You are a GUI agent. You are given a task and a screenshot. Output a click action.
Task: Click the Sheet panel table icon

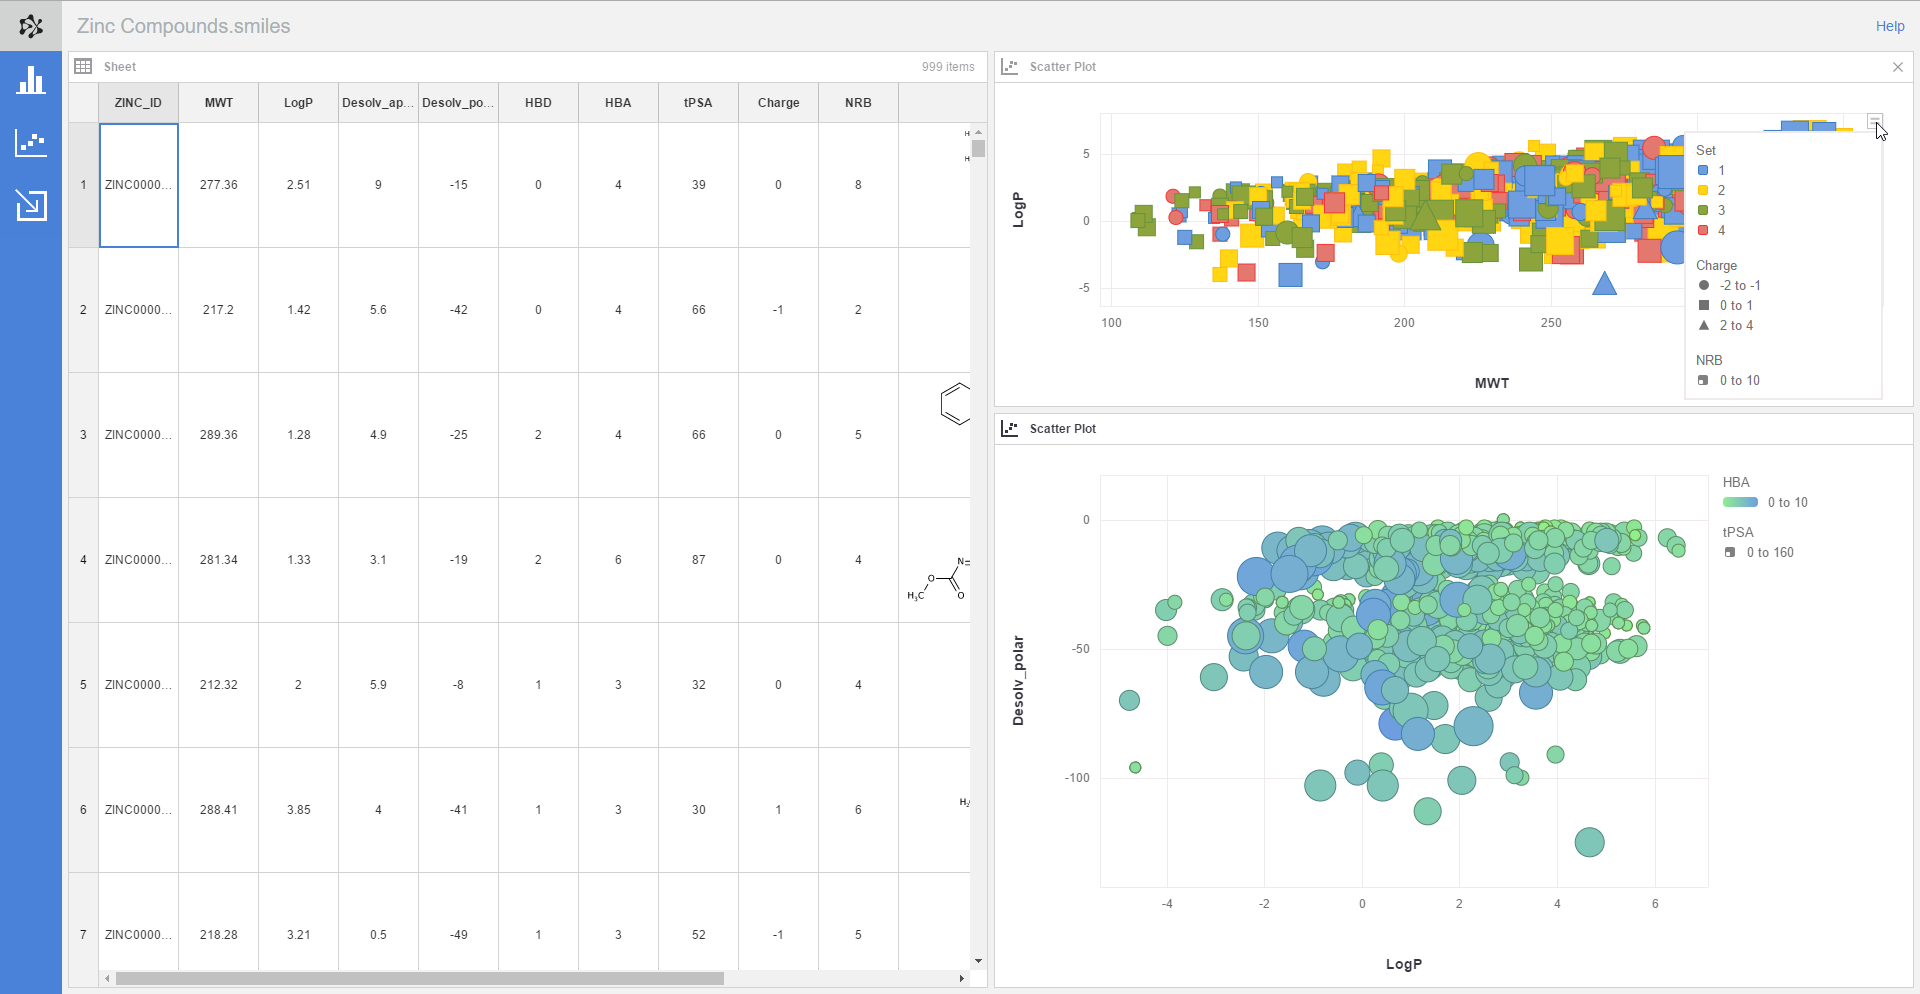(84, 67)
